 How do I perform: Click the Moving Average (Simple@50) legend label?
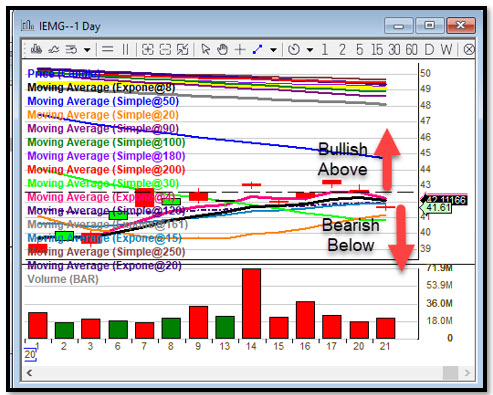tap(103, 101)
